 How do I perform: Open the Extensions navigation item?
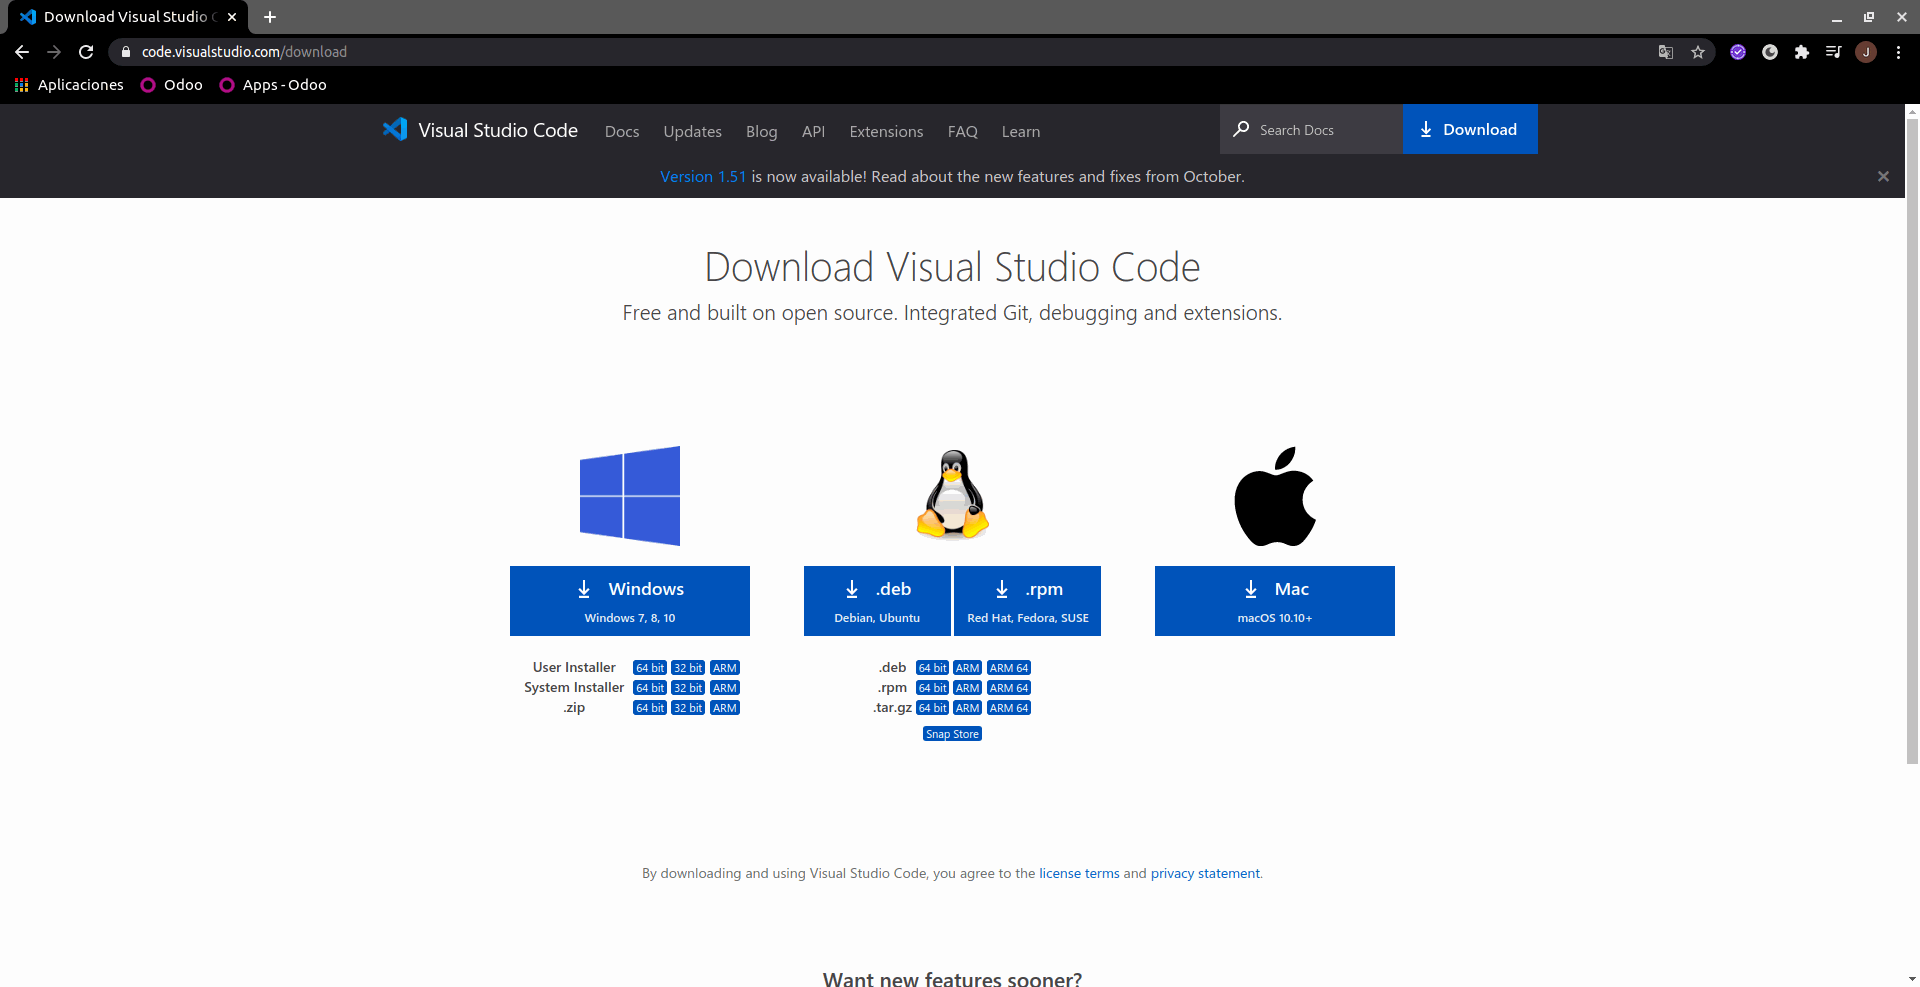(886, 131)
